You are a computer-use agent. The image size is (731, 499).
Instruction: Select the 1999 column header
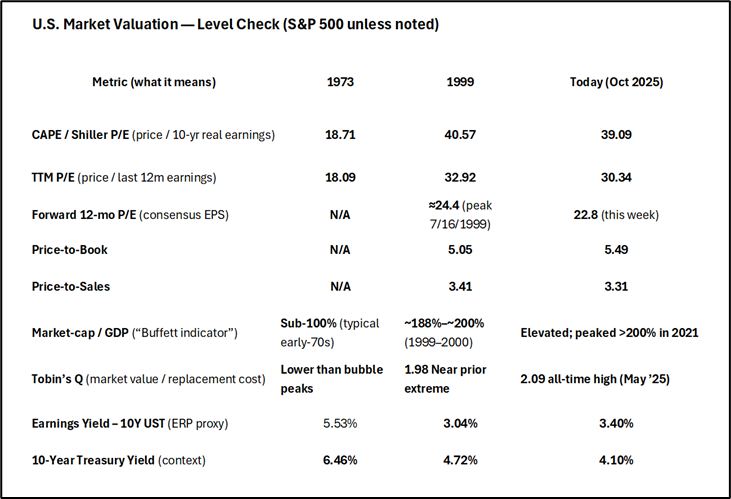pos(450,82)
